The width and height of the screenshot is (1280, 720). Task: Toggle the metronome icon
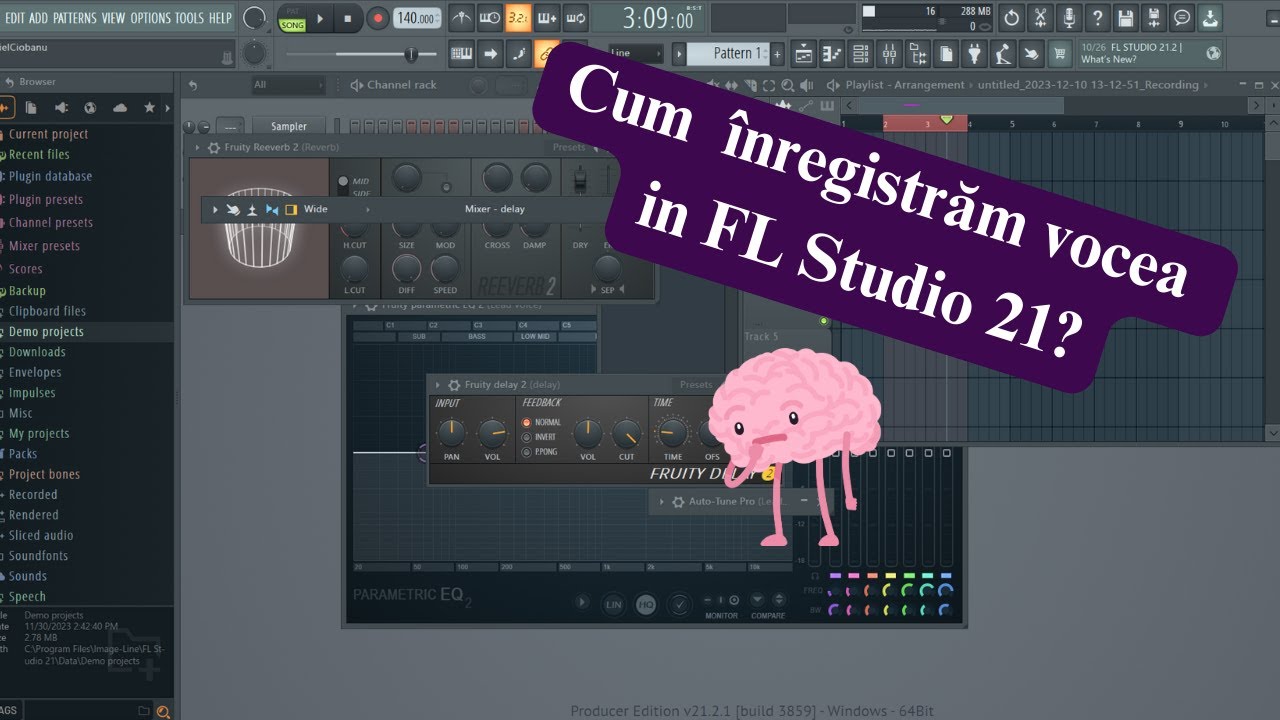pyautogui.click(x=461, y=18)
